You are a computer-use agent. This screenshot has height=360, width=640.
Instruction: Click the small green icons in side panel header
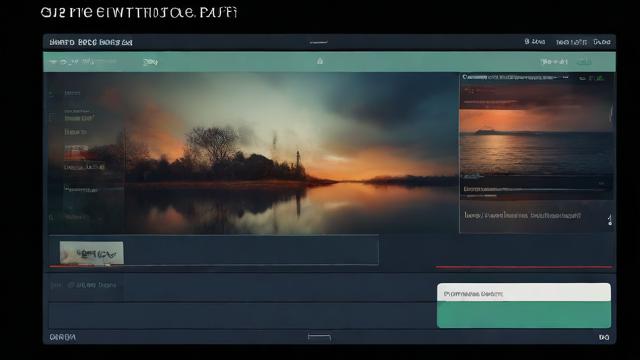593,78
